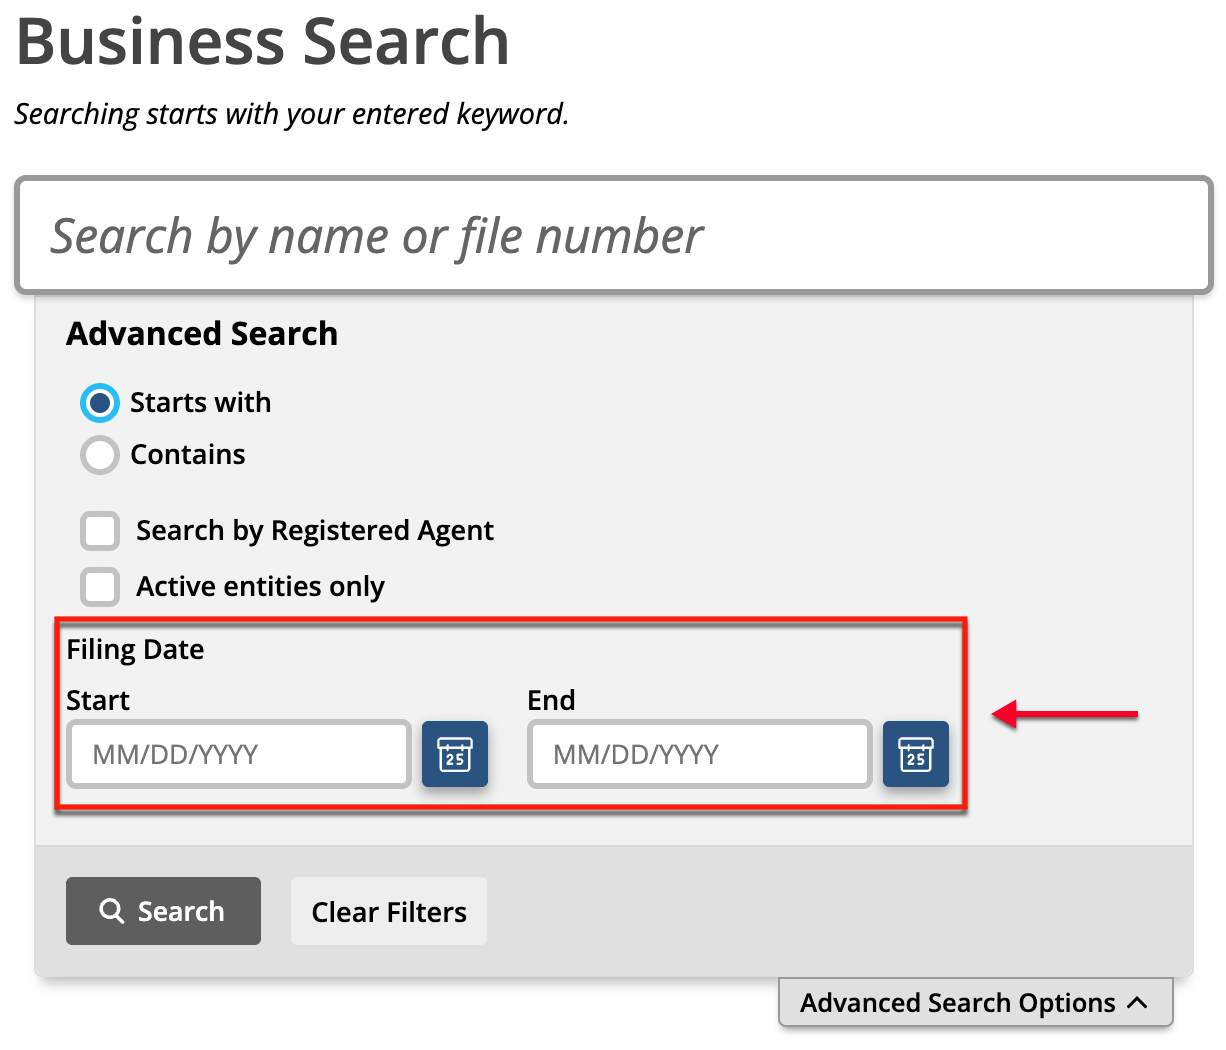Click the chevron arrow beside Advanced Search Options
Viewport: 1226px width, 1050px height.
click(1137, 1002)
